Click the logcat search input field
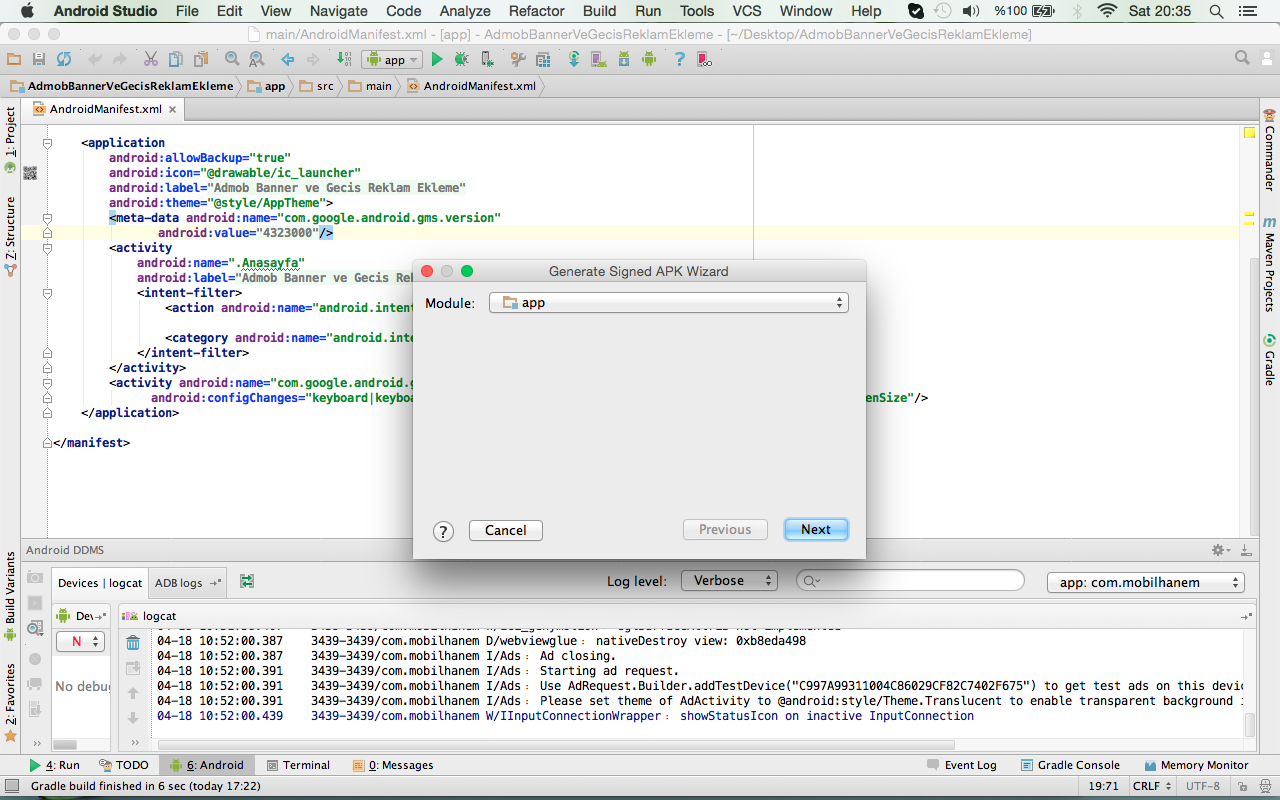 pos(910,581)
